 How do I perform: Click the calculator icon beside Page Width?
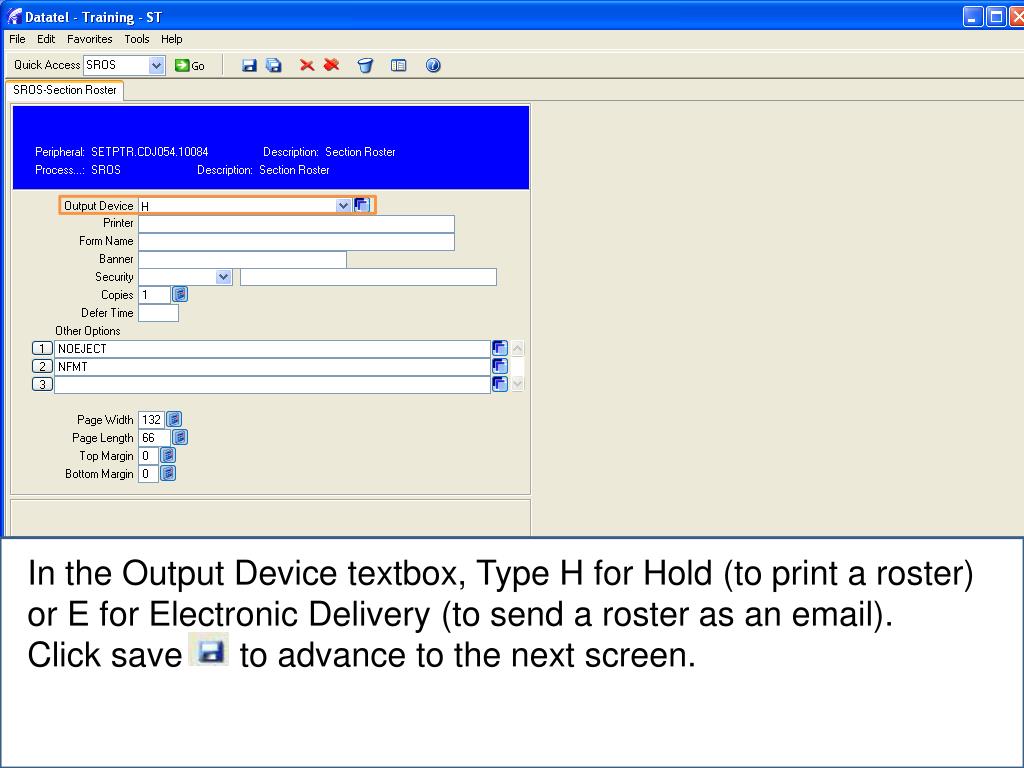coord(174,419)
